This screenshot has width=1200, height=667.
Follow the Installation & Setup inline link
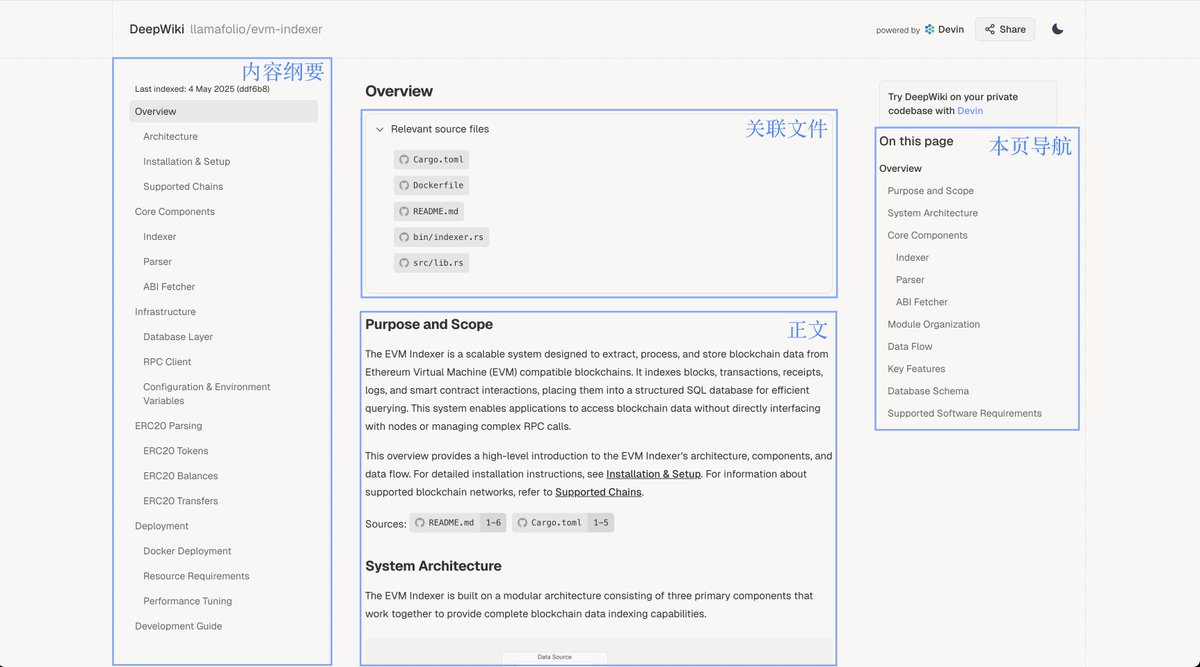pyautogui.click(x=653, y=474)
